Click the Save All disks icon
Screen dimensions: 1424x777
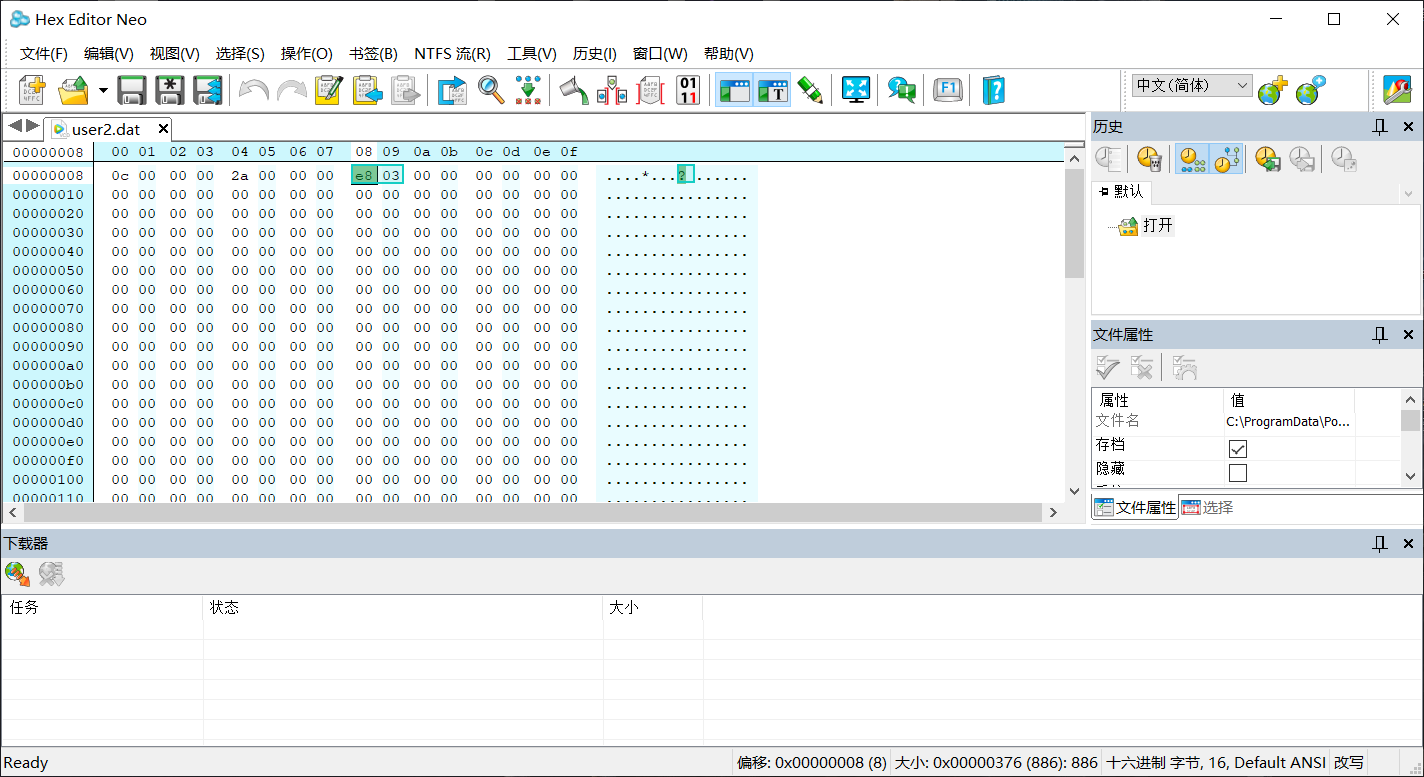(x=208, y=90)
